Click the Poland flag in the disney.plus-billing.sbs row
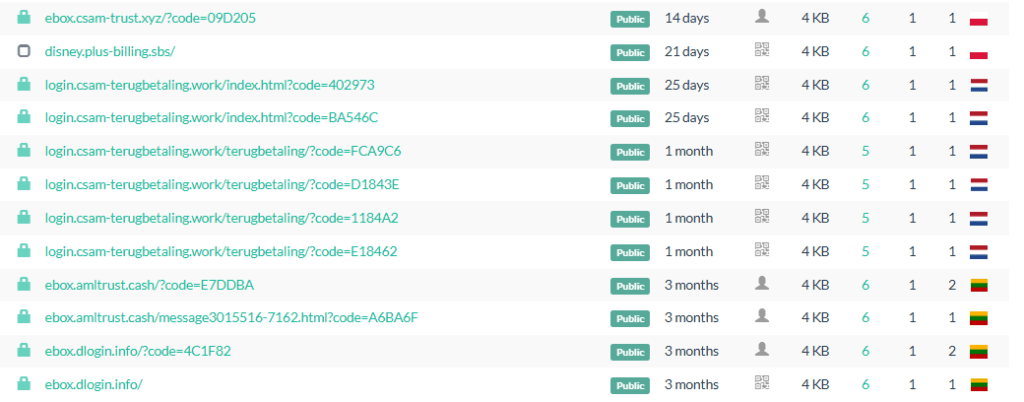 click(979, 52)
